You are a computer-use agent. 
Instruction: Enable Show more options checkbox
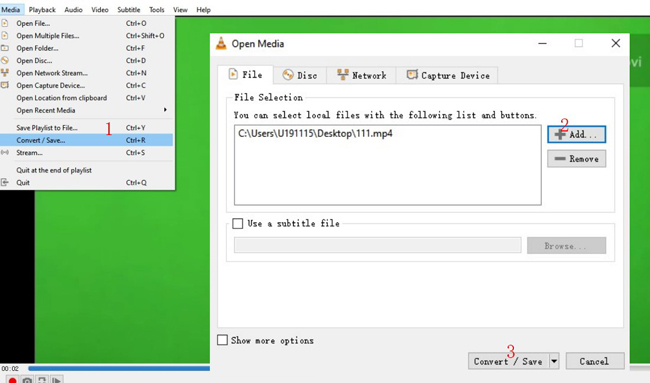223,340
